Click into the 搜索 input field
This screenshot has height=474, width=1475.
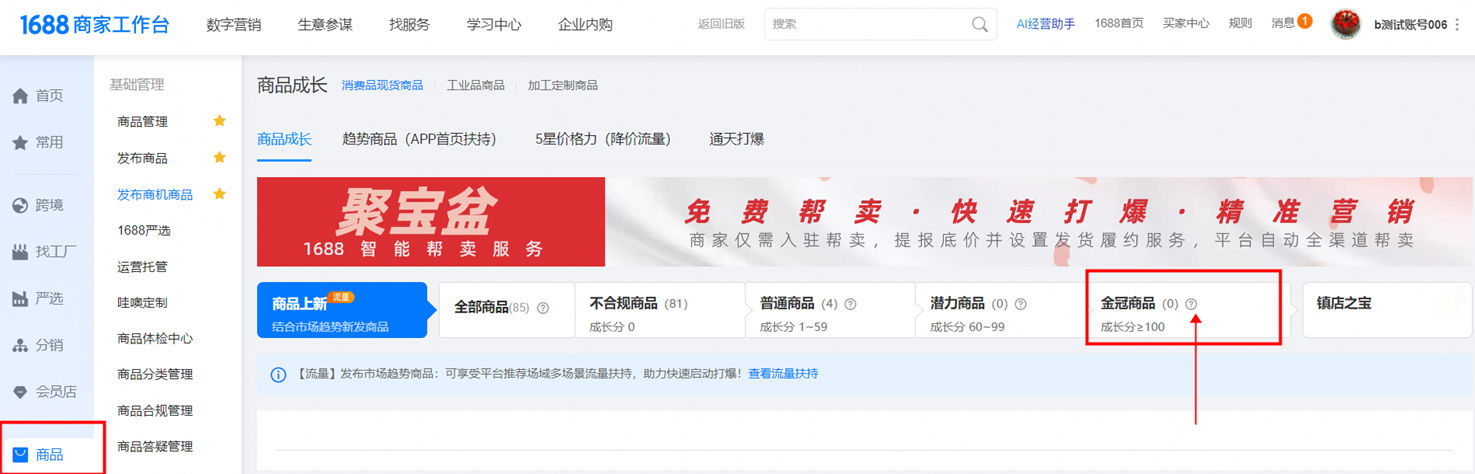pyautogui.click(x=865, y=24)
